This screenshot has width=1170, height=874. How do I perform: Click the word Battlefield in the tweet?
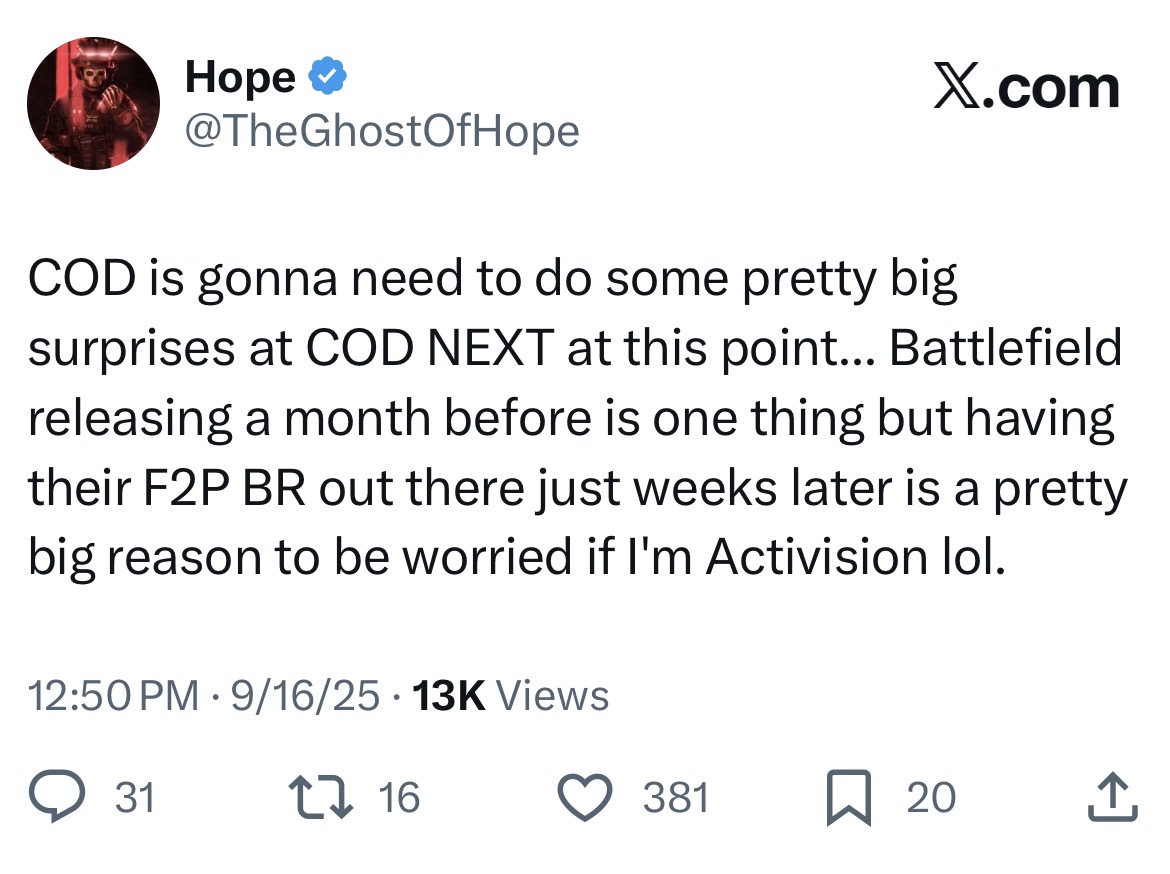[x=1005, y=348]
